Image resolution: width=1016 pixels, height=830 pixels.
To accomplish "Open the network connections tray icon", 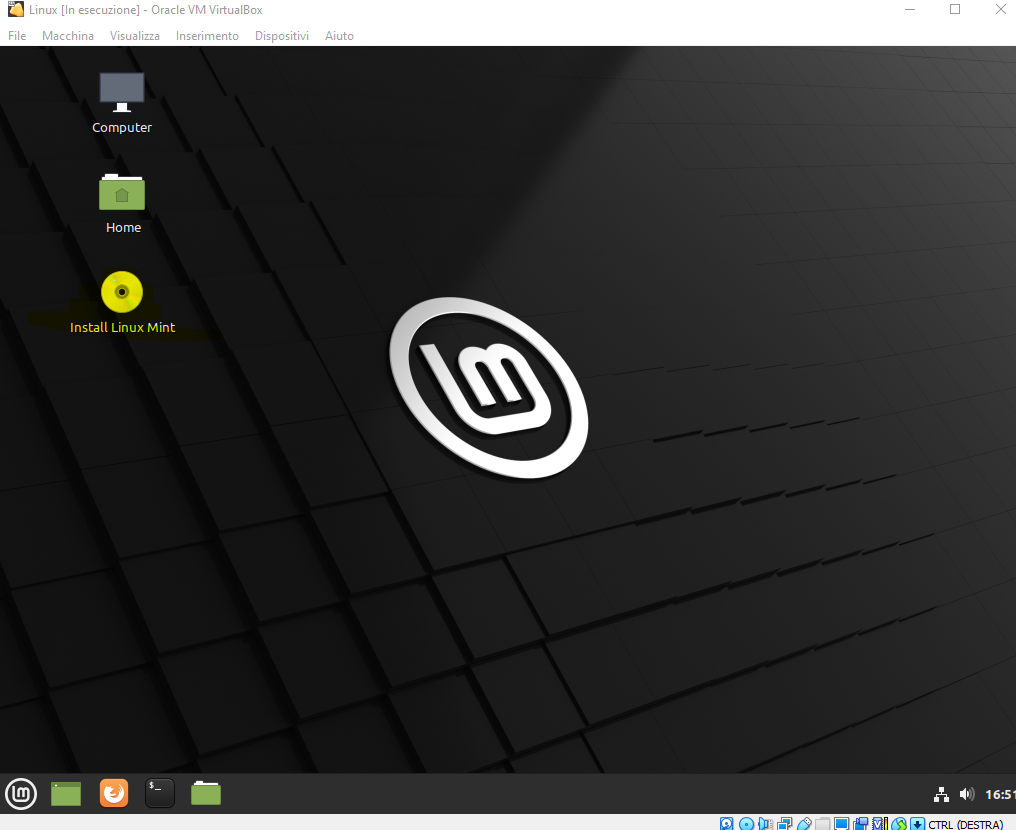I will click(x=941, y=794).
